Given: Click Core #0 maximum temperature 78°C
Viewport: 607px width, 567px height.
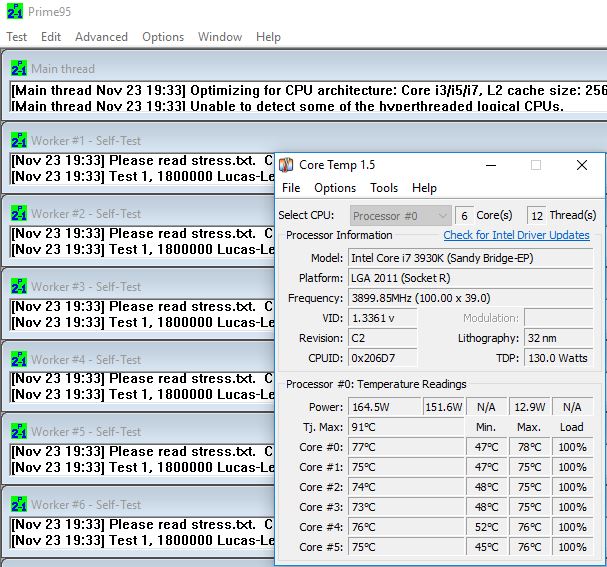Looking at the screenshot, I should pyautogui.click(x=529, y=447).
